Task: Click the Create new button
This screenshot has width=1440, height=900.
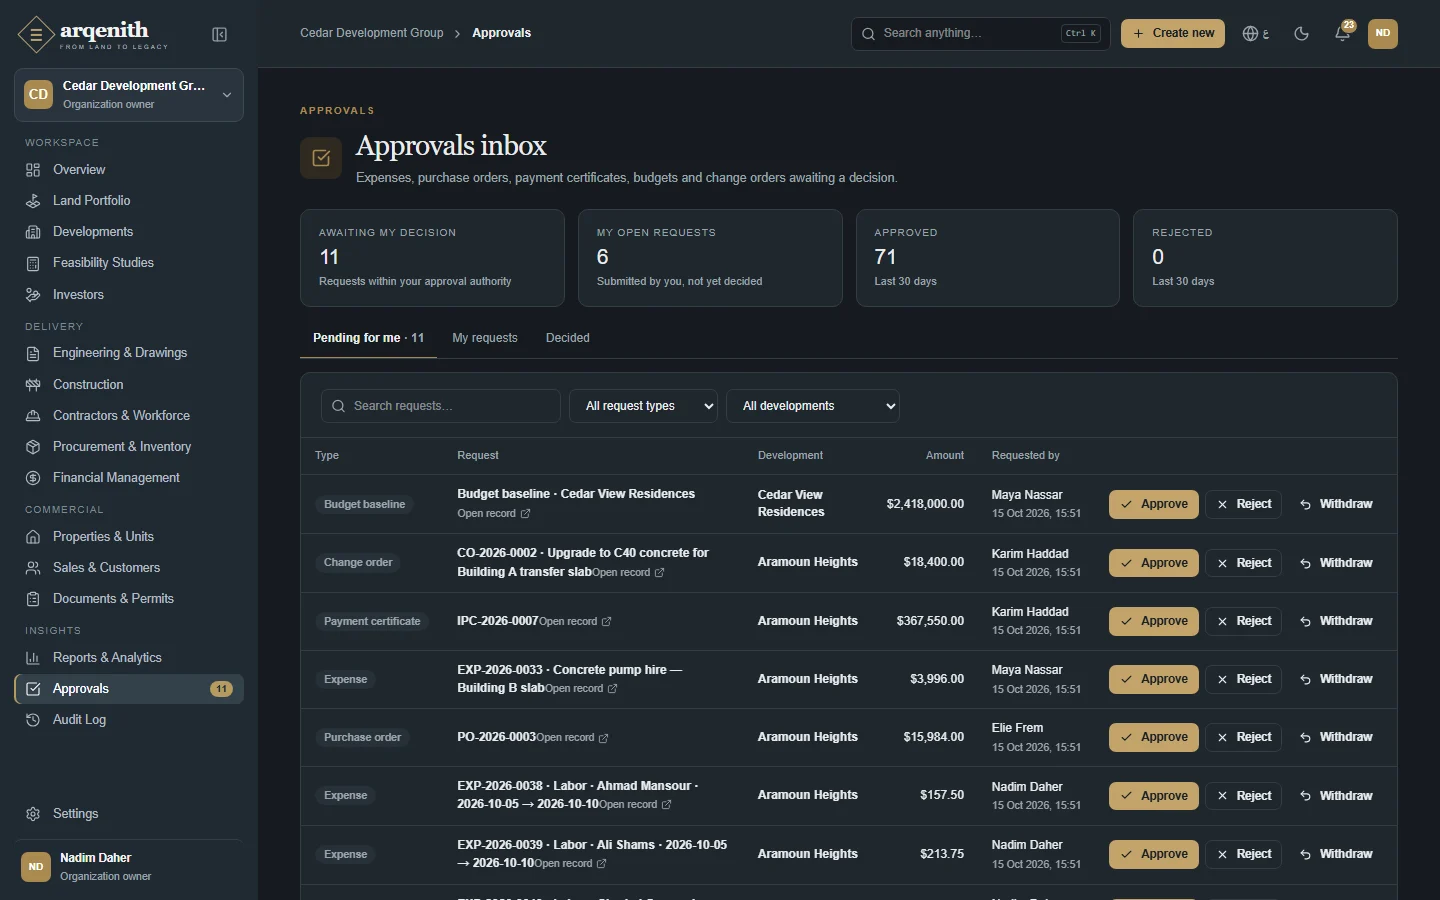Action: click(1173, 33)
